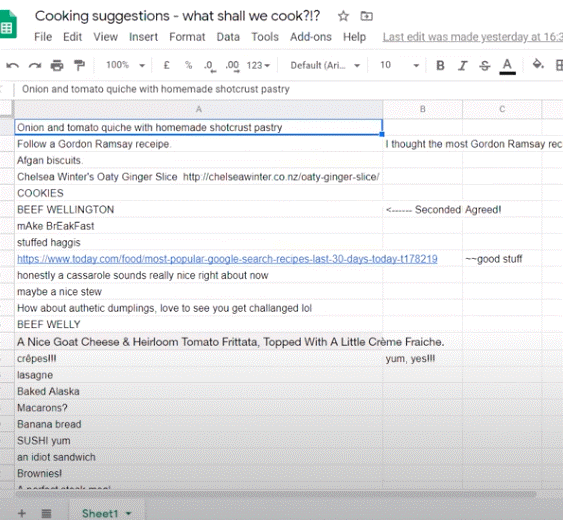563x520 pixels.
Task: Click the formula bar text field
Action: [287, 89]
